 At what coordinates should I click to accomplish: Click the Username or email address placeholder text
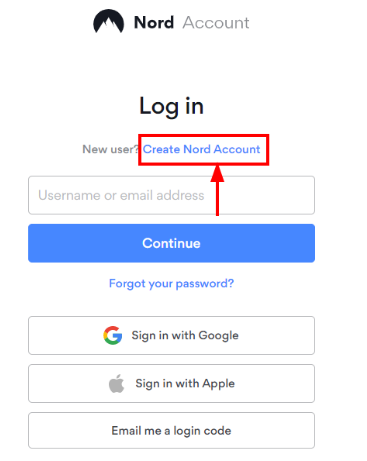pos(121,195)
